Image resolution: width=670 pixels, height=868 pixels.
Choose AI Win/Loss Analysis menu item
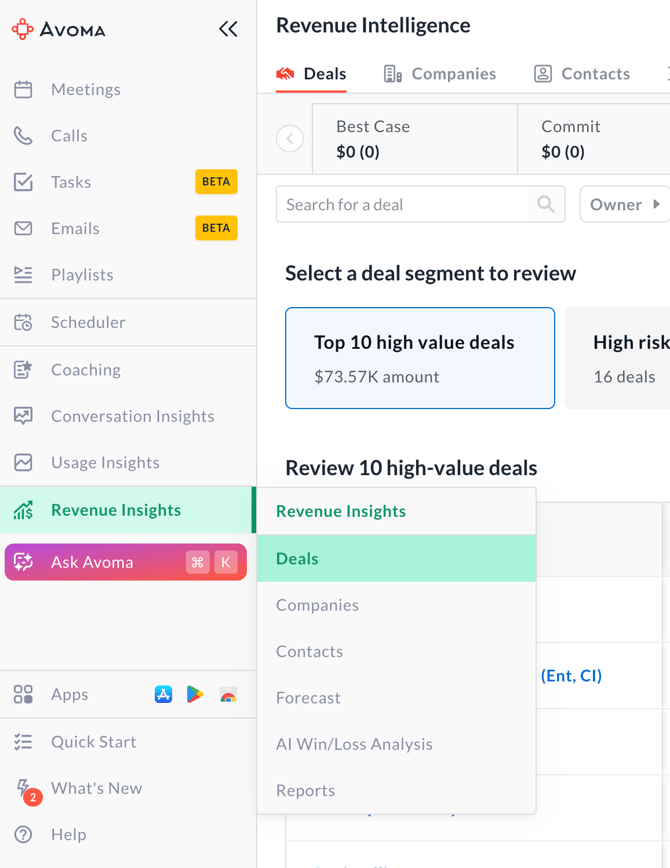point(354,744)
